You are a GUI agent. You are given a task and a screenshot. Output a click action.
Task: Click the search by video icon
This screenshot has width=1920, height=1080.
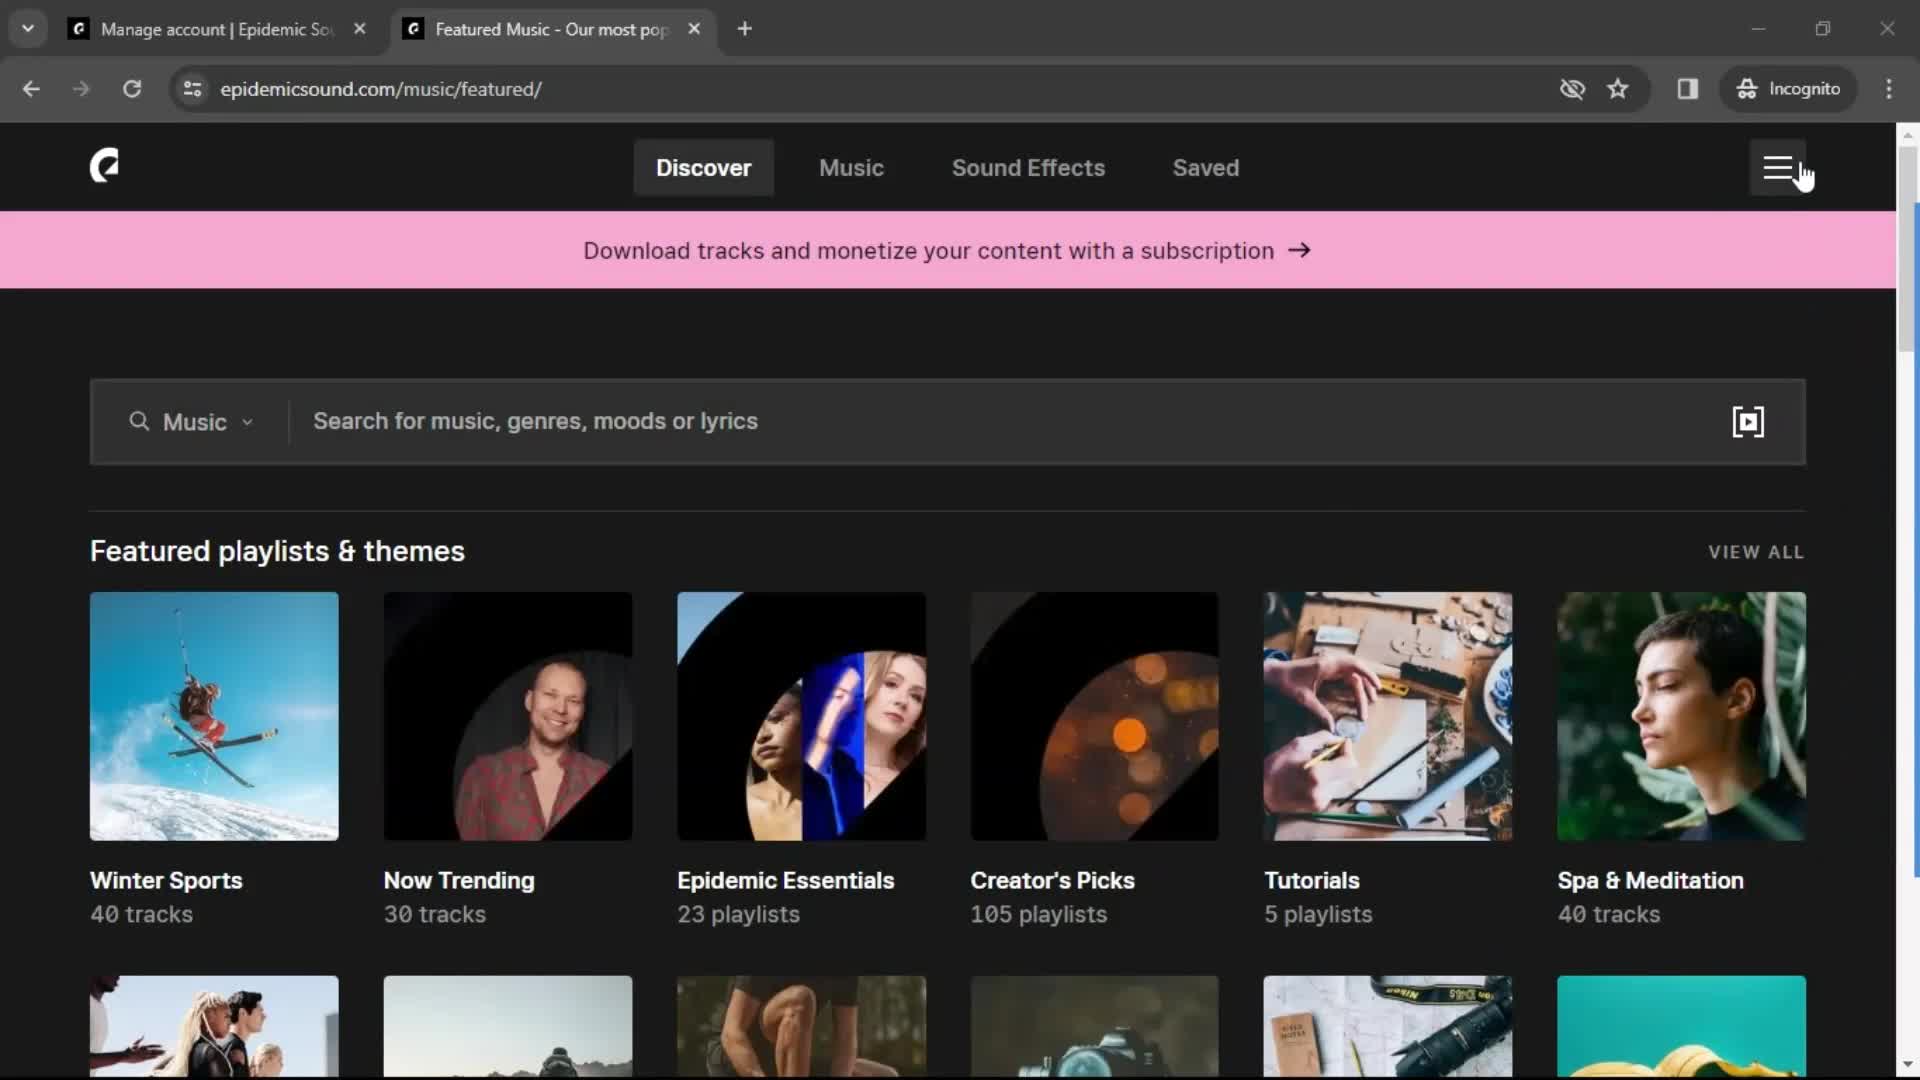[1748, 421]
